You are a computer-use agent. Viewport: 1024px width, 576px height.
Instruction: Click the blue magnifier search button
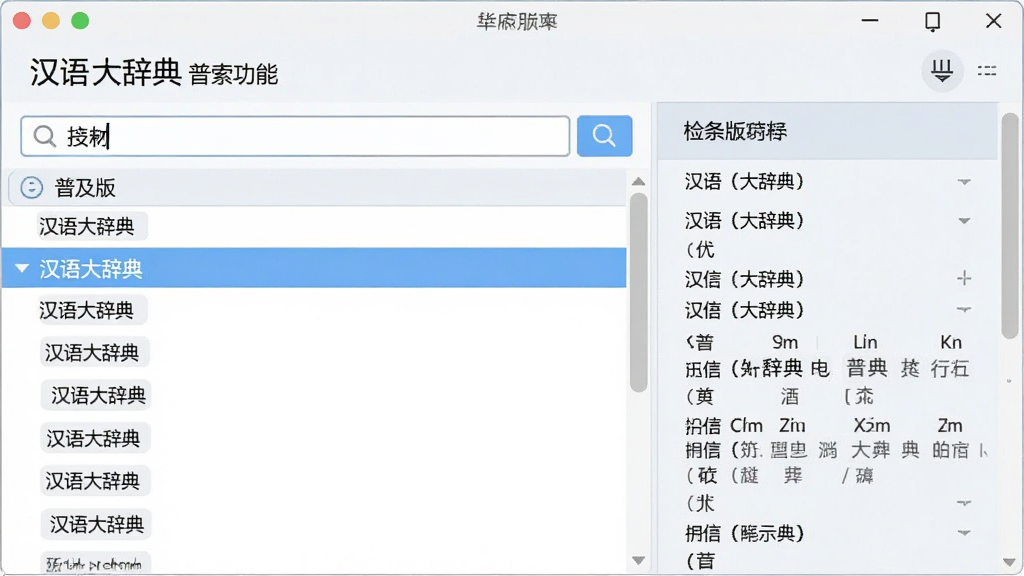604,136
